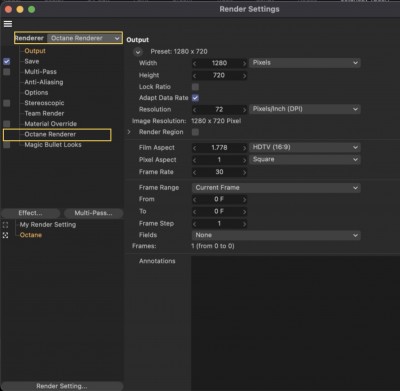Open the Preset chevron button
This screenshot has height=391, width=400.
(x=138, y=52)
